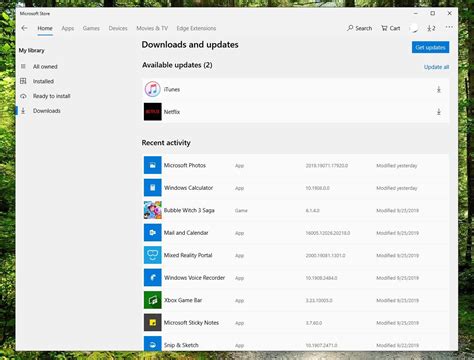Select Ready to install in library
Viewport: 474px width, 360px height.
click(x=51, y=96)
